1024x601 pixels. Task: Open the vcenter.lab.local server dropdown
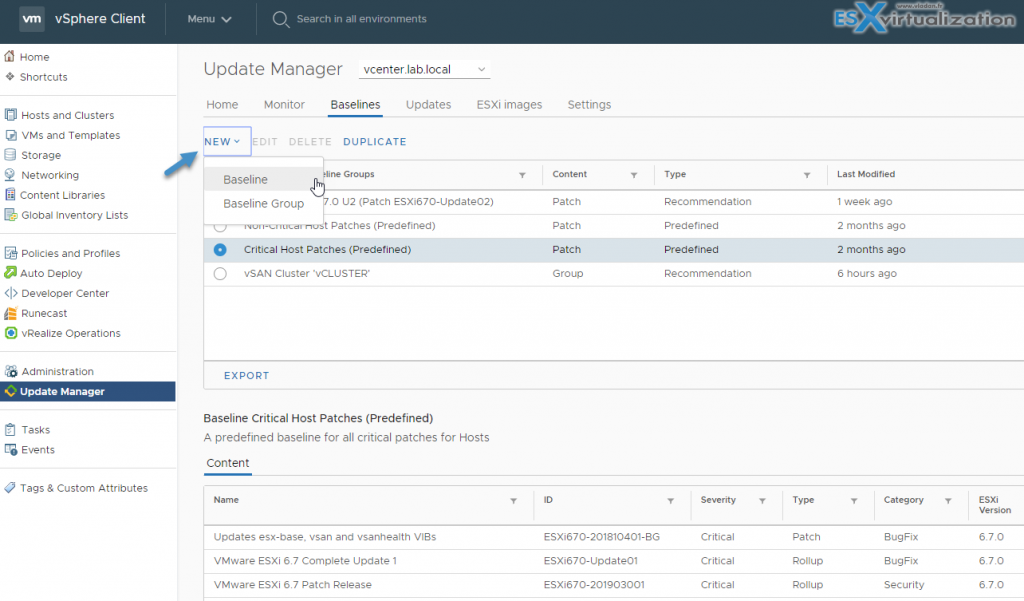pyautogui.click(x=424, y=69)
